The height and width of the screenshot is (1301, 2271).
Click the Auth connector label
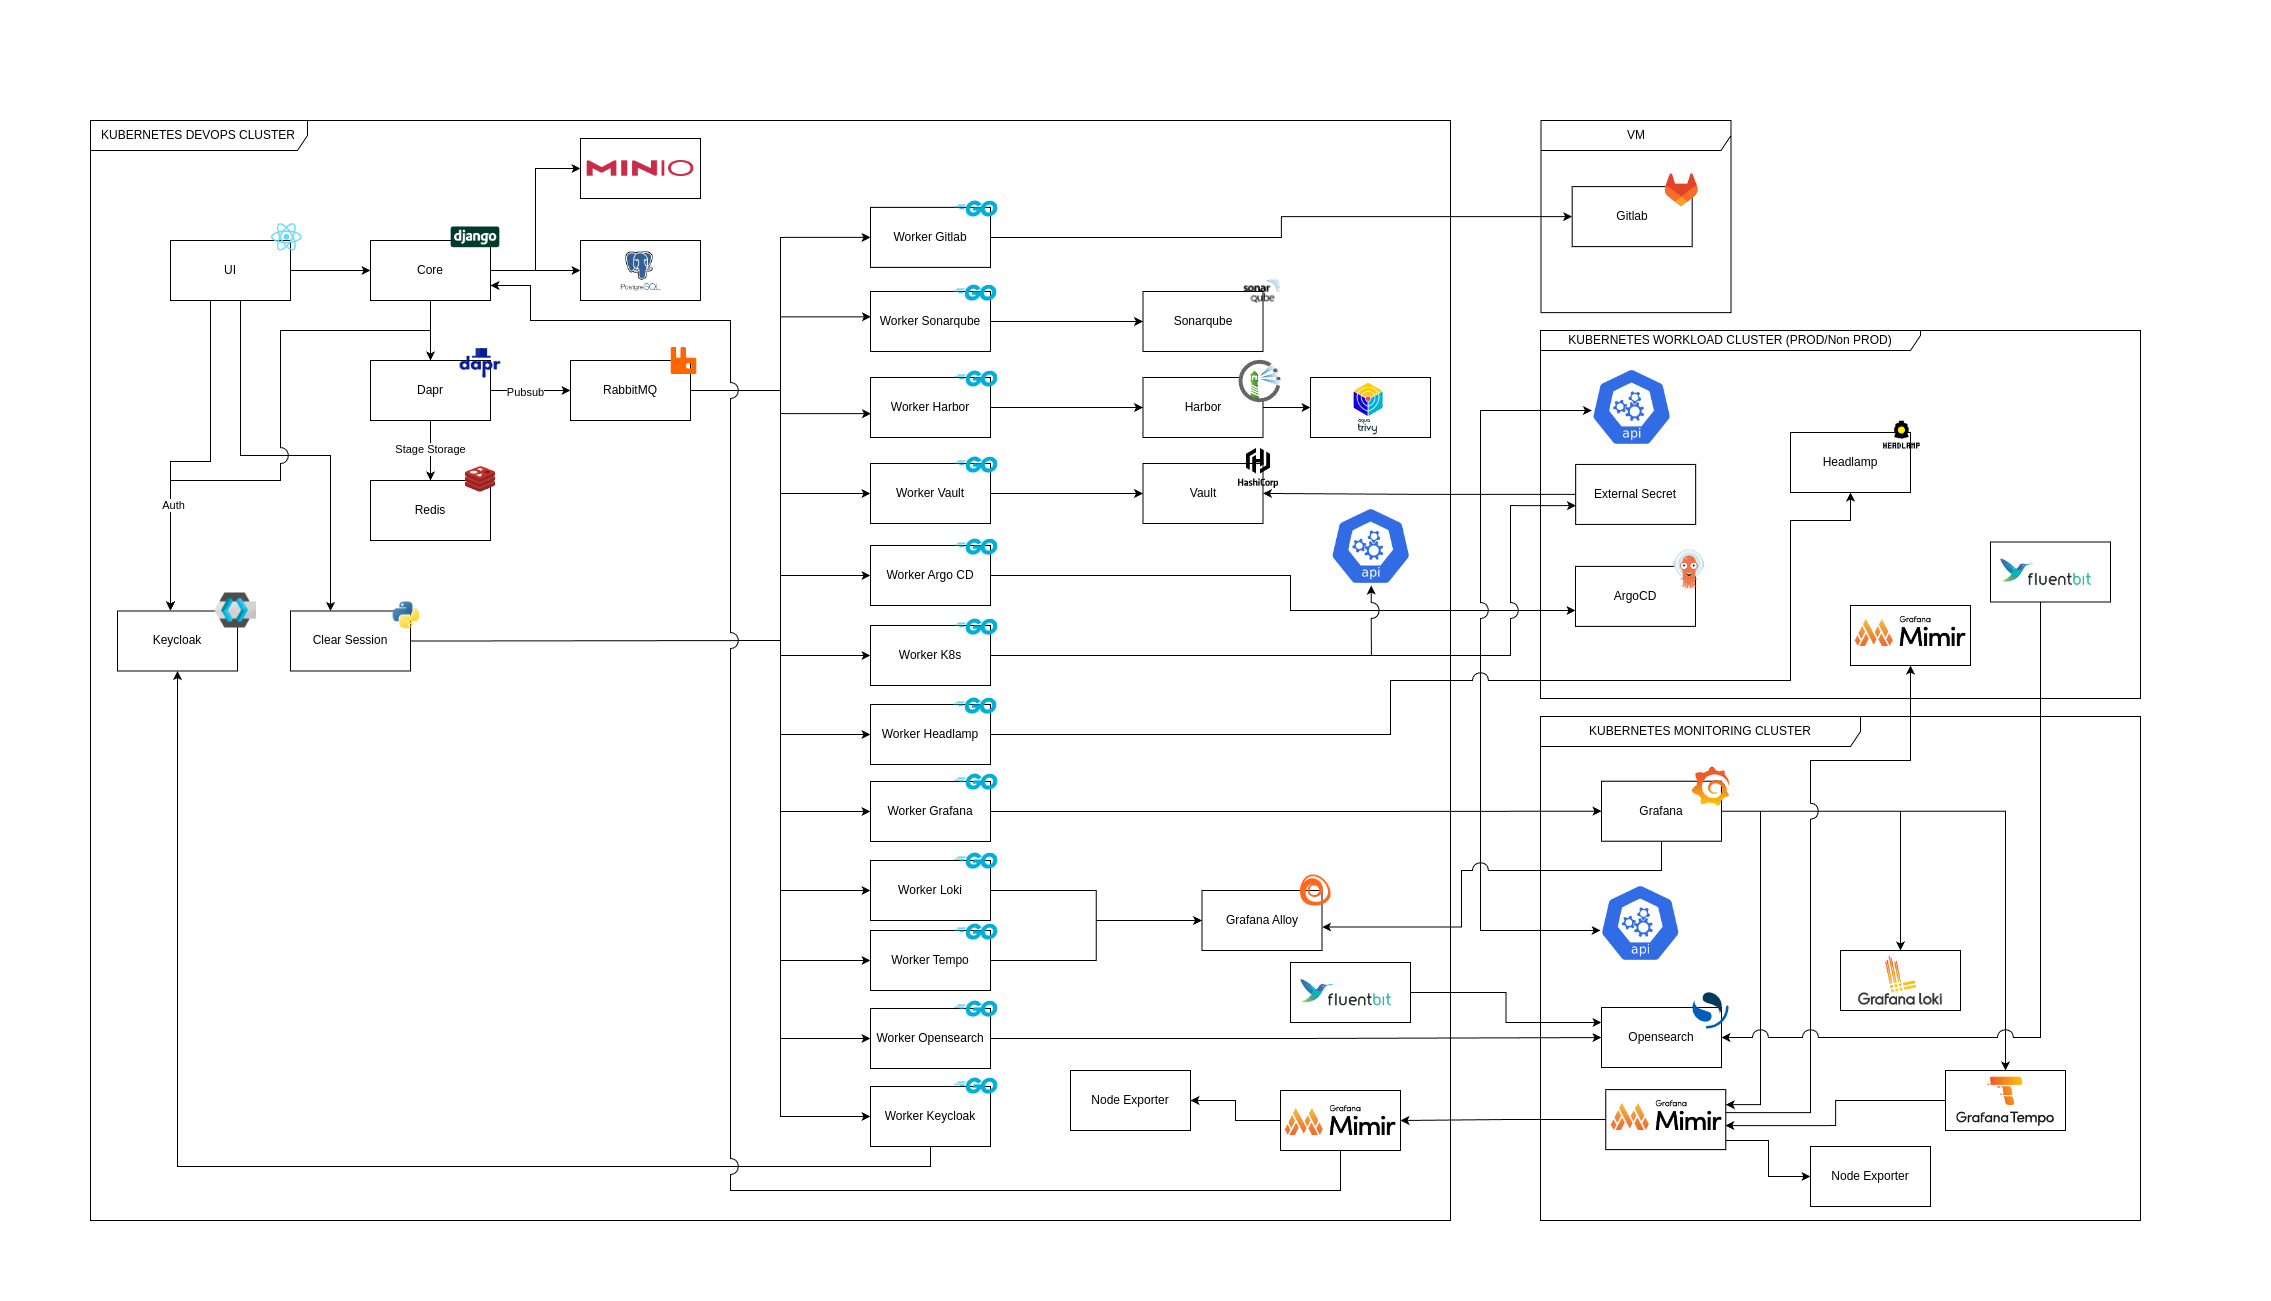pos(173,505)
